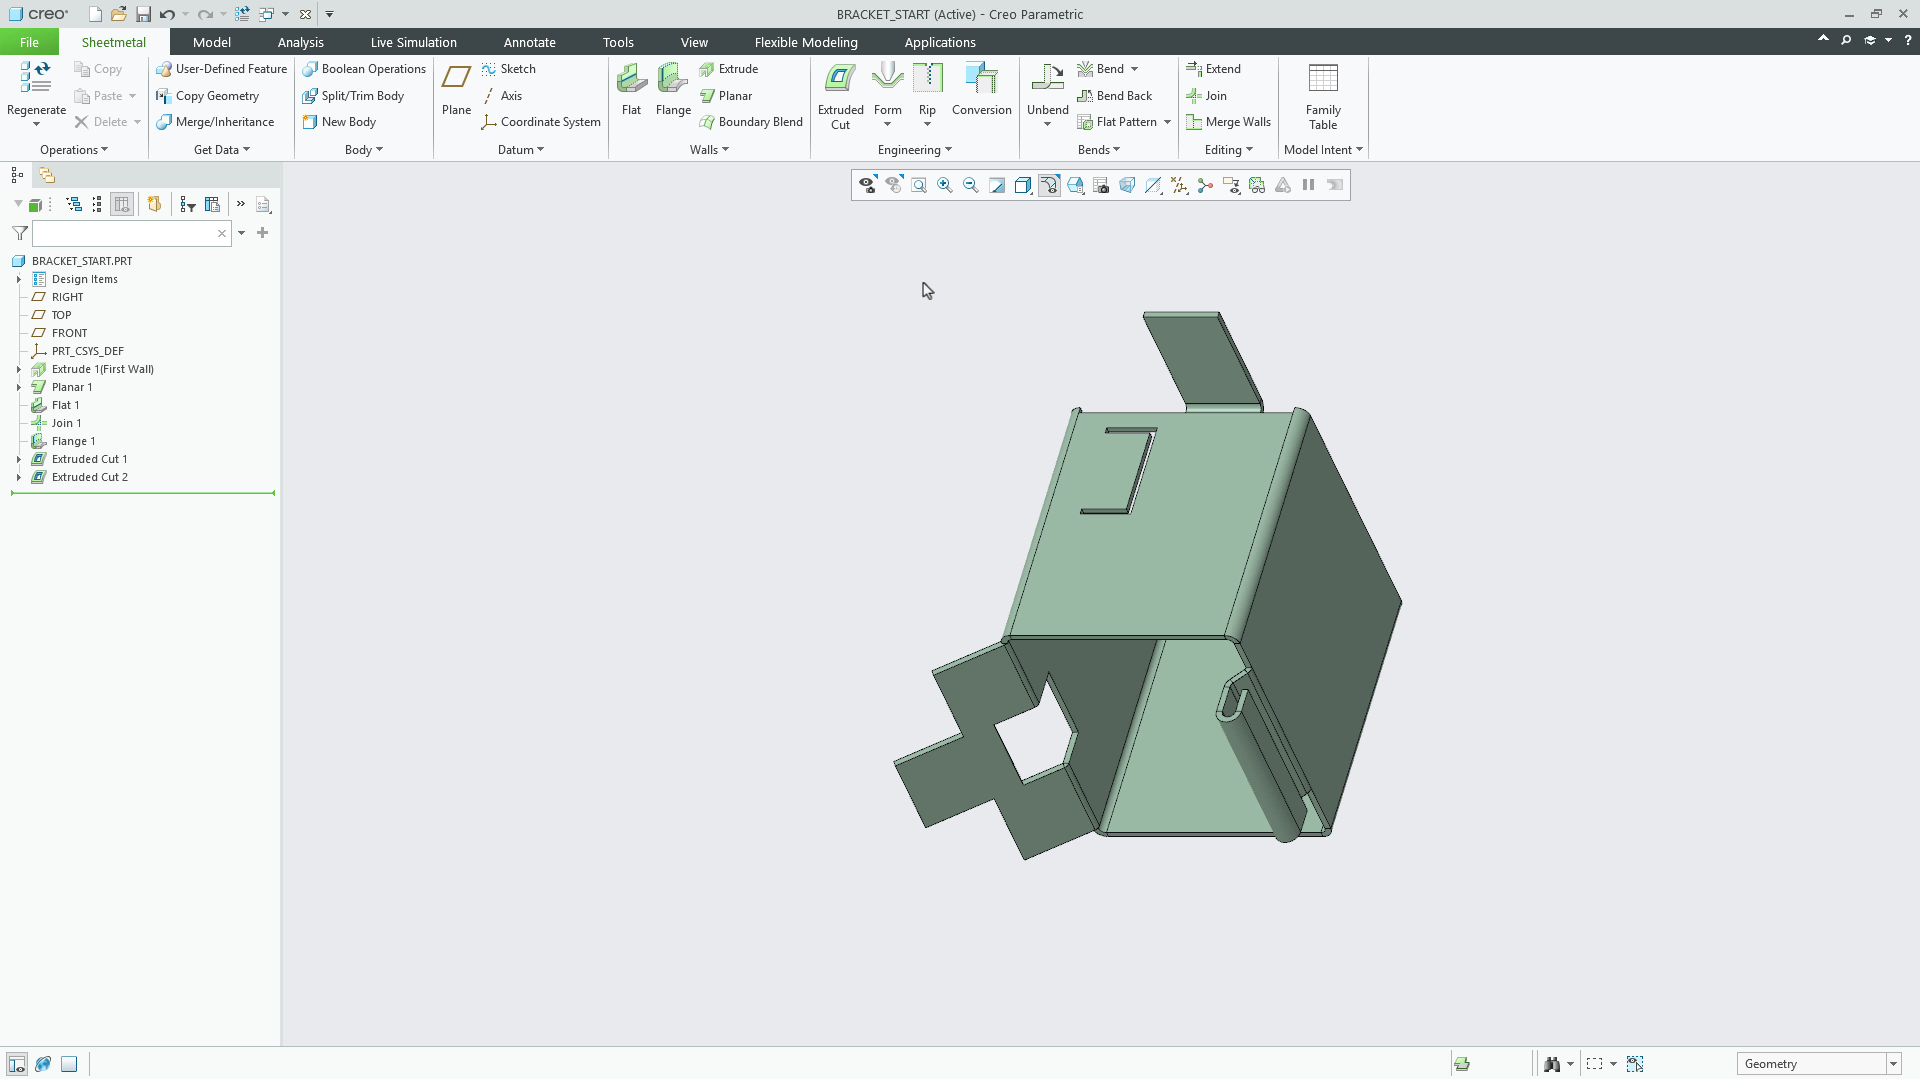The width and height of the screenshot is (1920, 1080).
Task: Click the Extruded Cut tool
Action: pyautogui.click(x=840, y=95)
